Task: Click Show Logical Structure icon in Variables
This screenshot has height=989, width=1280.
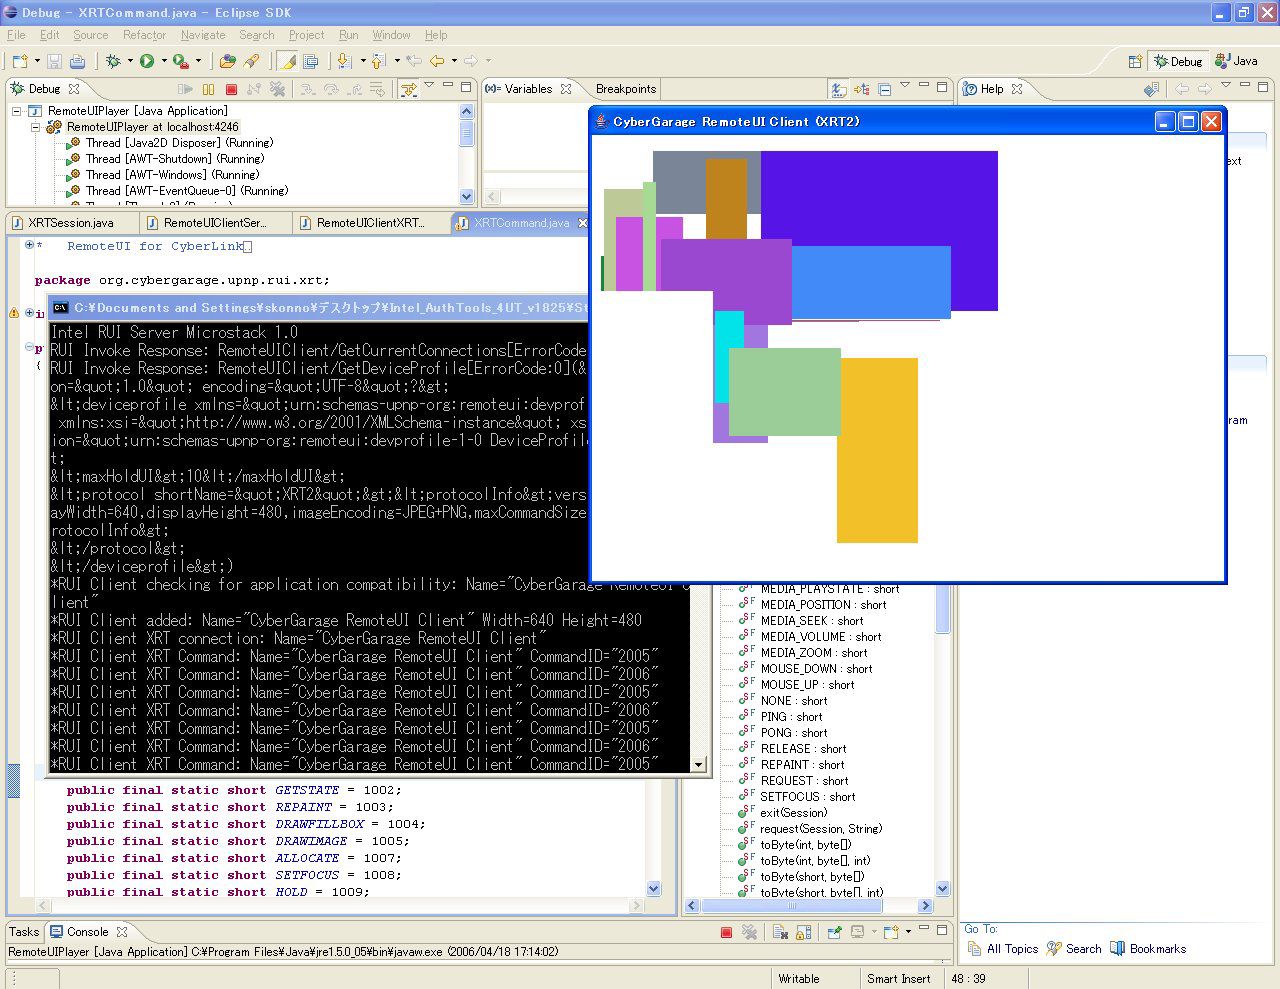Action: [862, 89]
